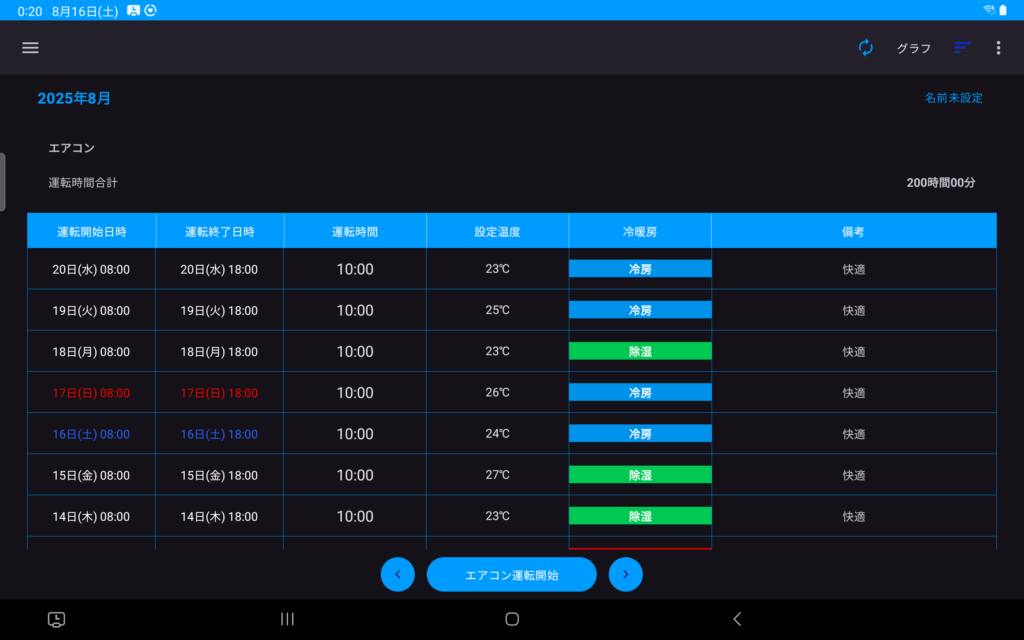This screenshot has height=640, width=1024.
Task: Tap 25℃ temperature in 19日(火) row
Action: coord(497,310)
